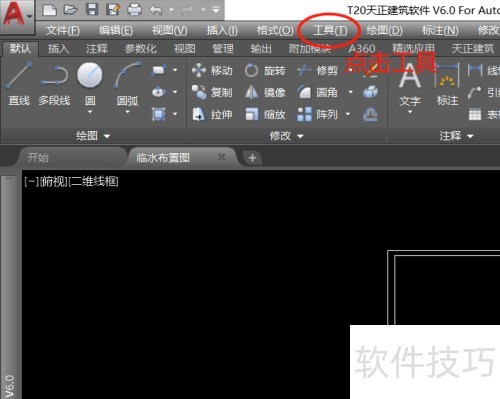This screenshot has width=500, height=399.
Task: Select the 标注 dimension tool
Action: click(x=447, y=85)
